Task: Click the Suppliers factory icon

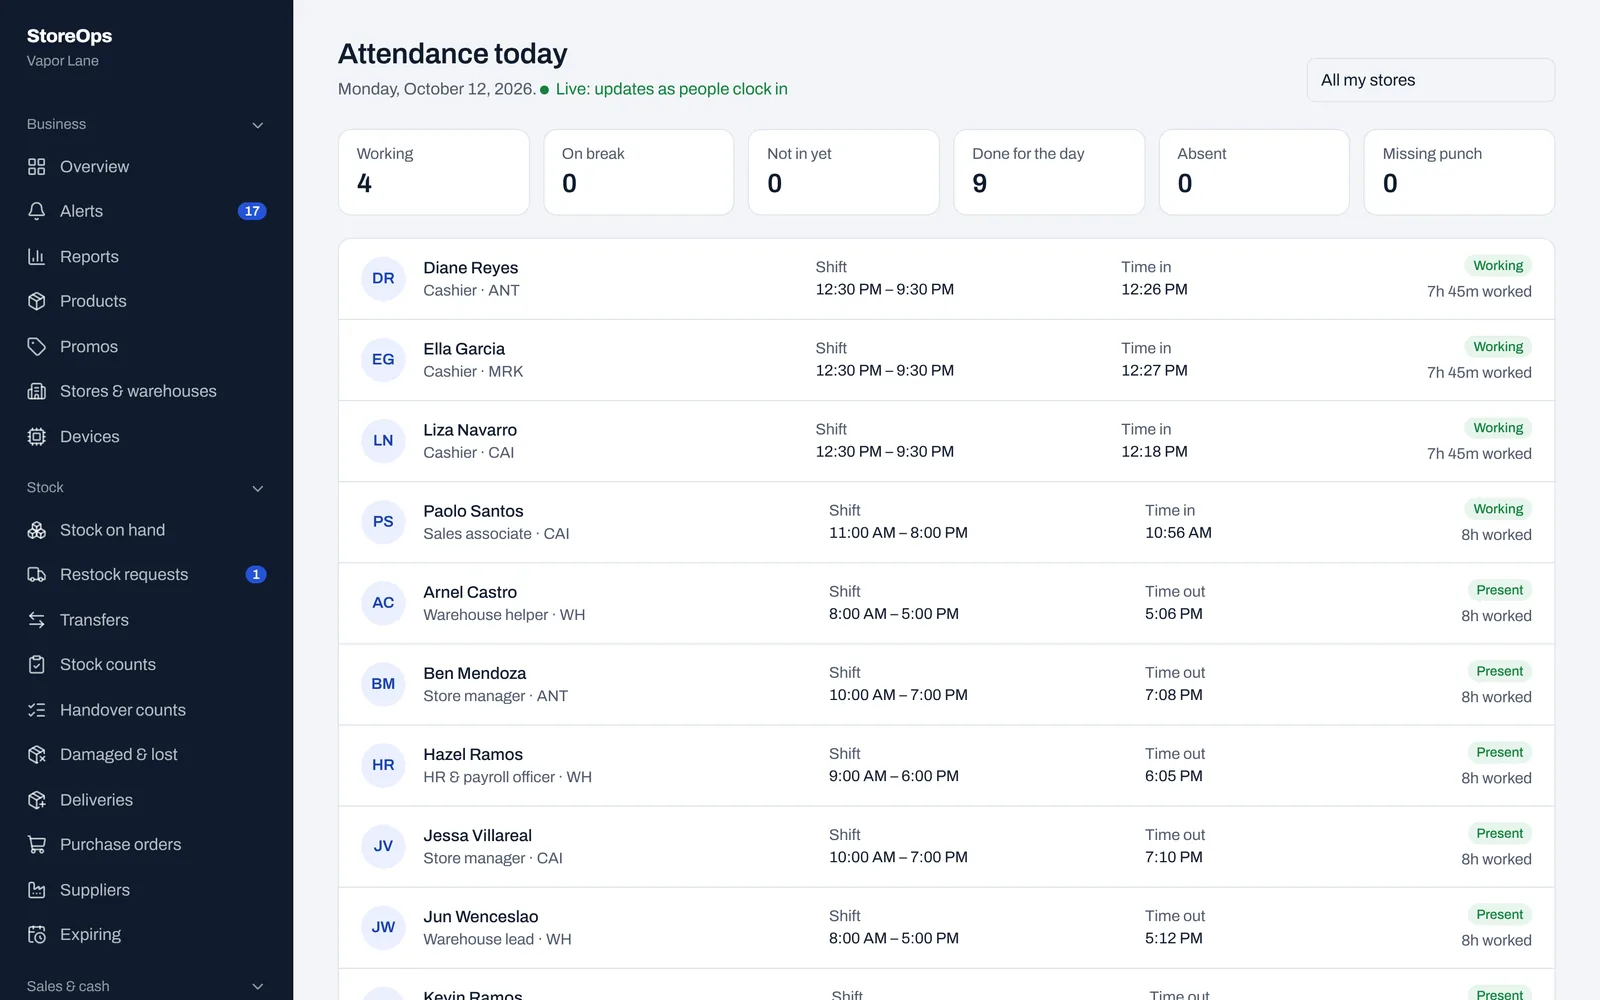Action: [x=37, y=890]
